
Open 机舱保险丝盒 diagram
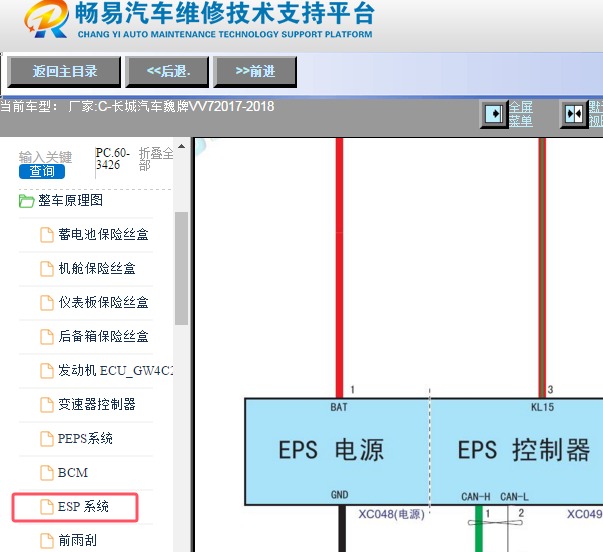point(97,268)
